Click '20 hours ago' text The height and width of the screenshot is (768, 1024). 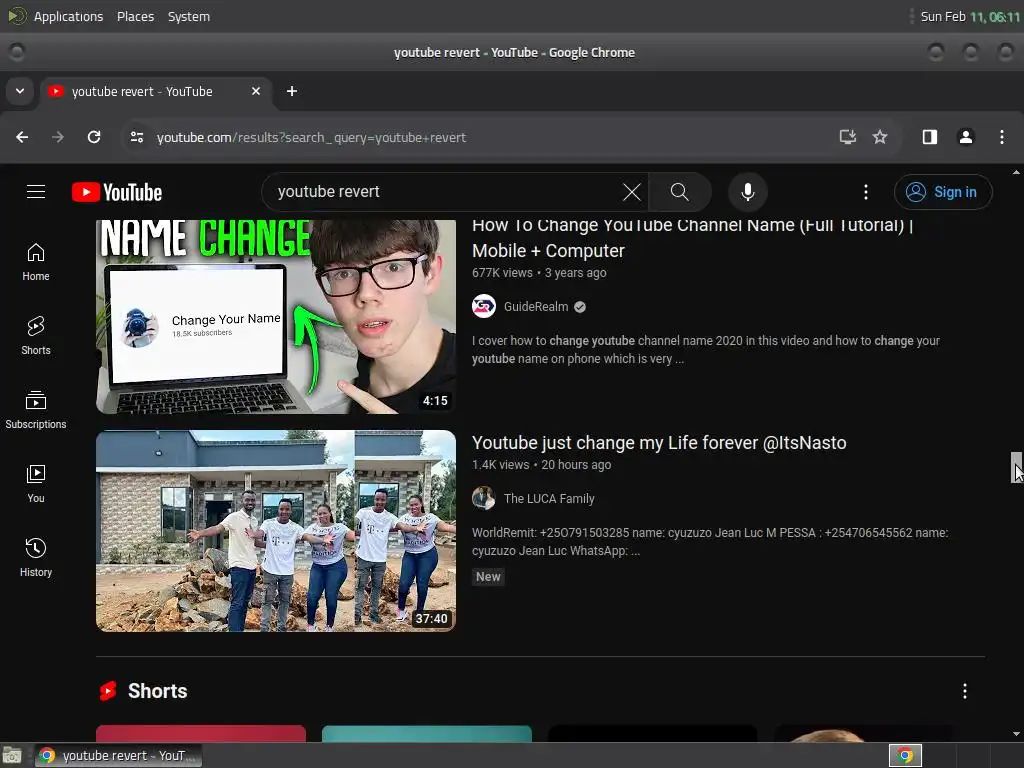point(576,465)
